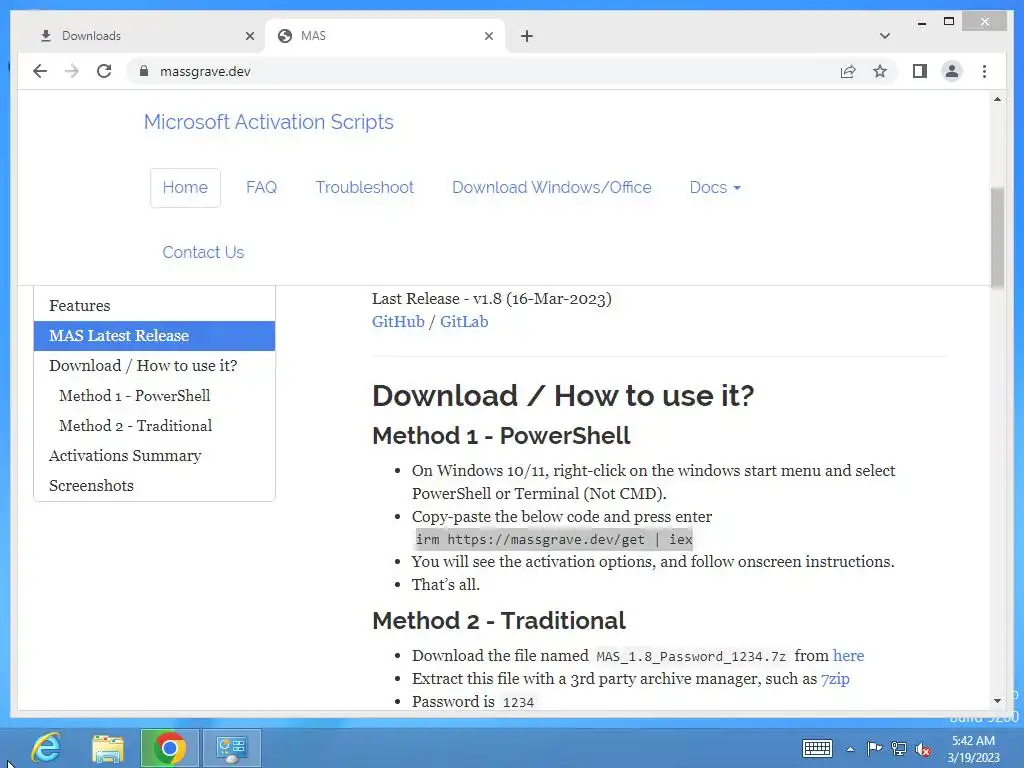
Task: Open the touch keyboard tray icon
Action: [x=817, y=748]
